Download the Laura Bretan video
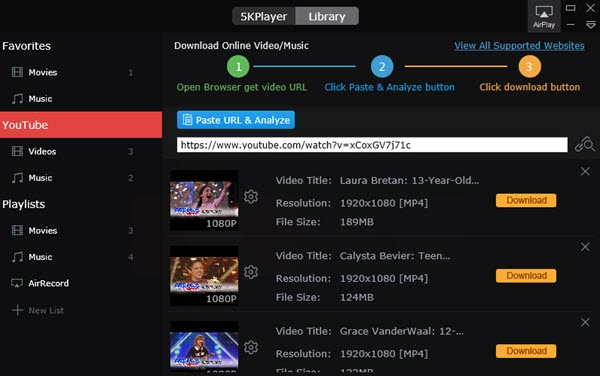Image resolution: width=600 pixels, height=376 pixels. 526,200
